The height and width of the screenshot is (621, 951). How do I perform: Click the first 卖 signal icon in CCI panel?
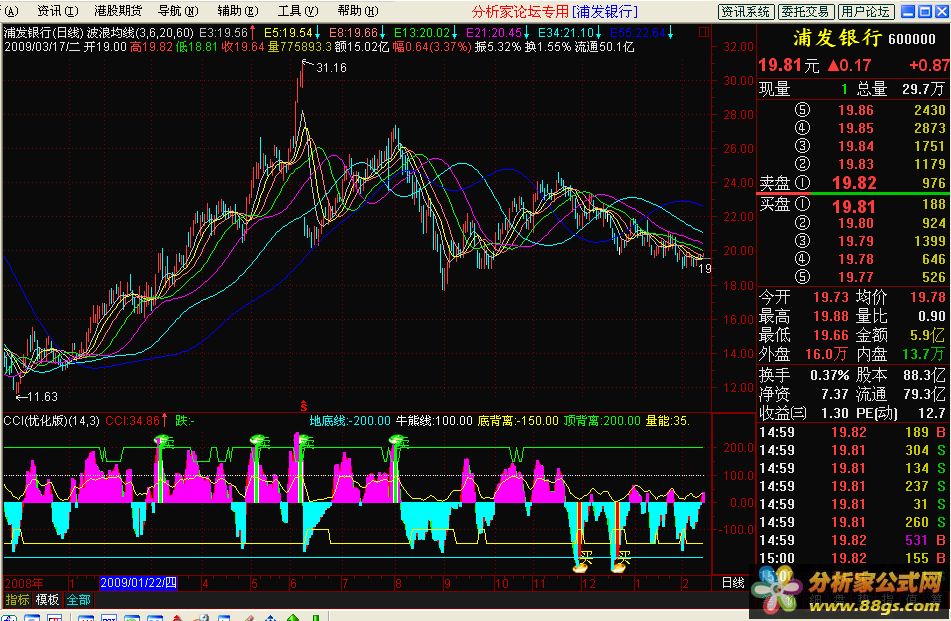(162, 441)
